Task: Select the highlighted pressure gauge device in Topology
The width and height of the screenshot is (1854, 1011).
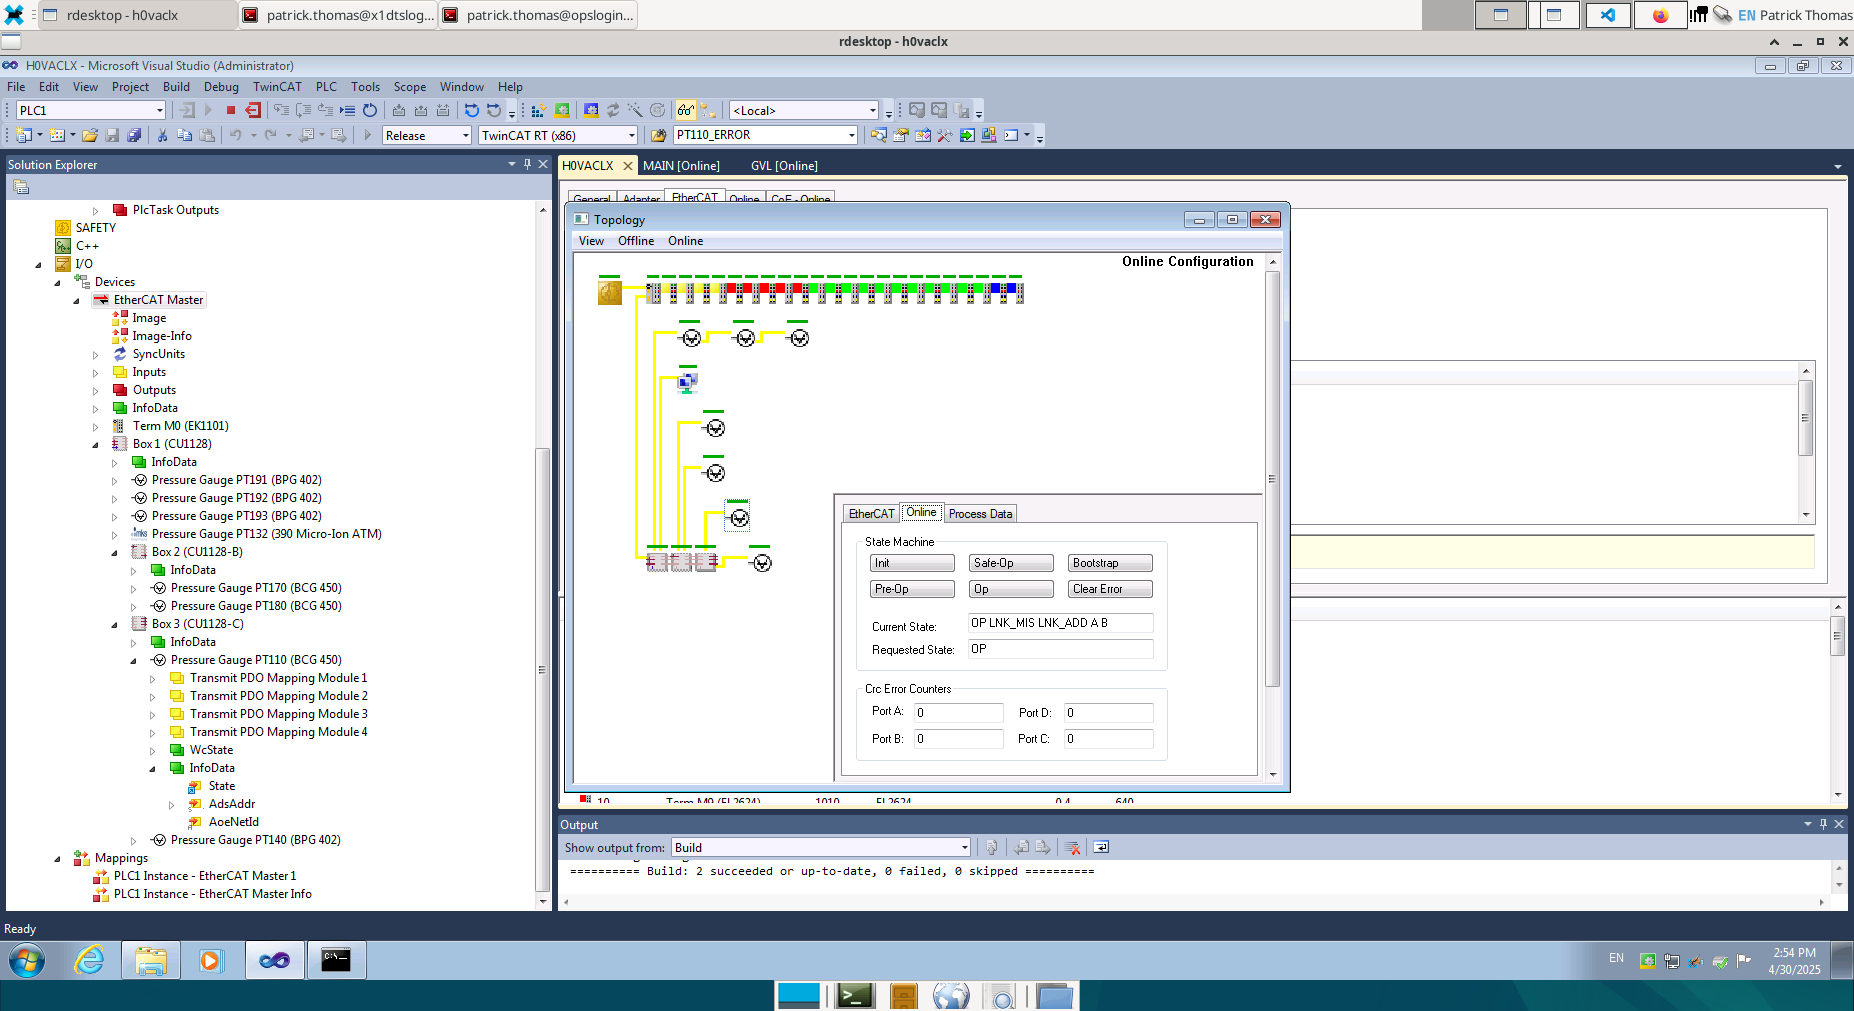Action: click(x=738, y=517)
